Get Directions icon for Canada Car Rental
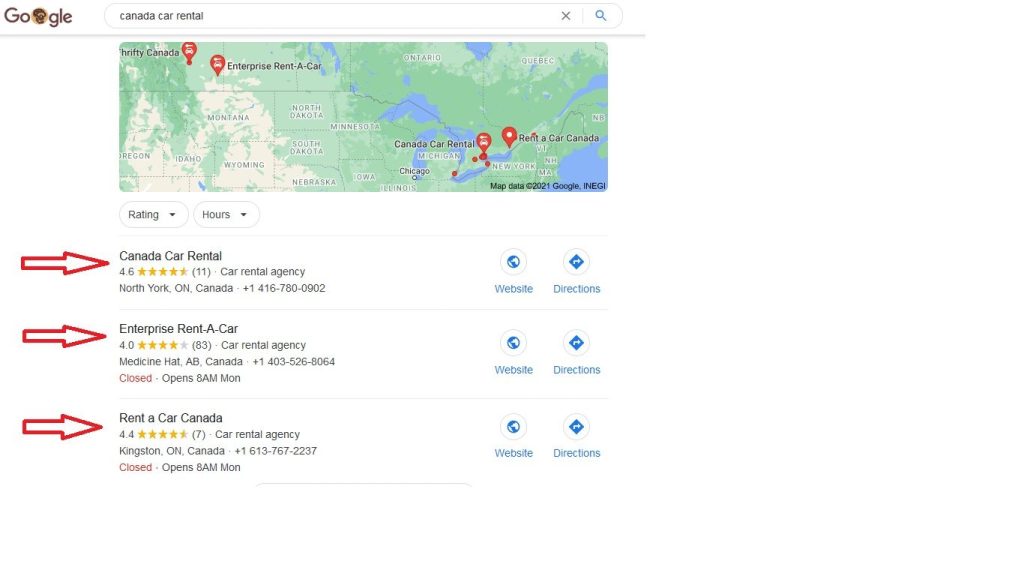Screen dimensions: 1024x576 (576, 262)
